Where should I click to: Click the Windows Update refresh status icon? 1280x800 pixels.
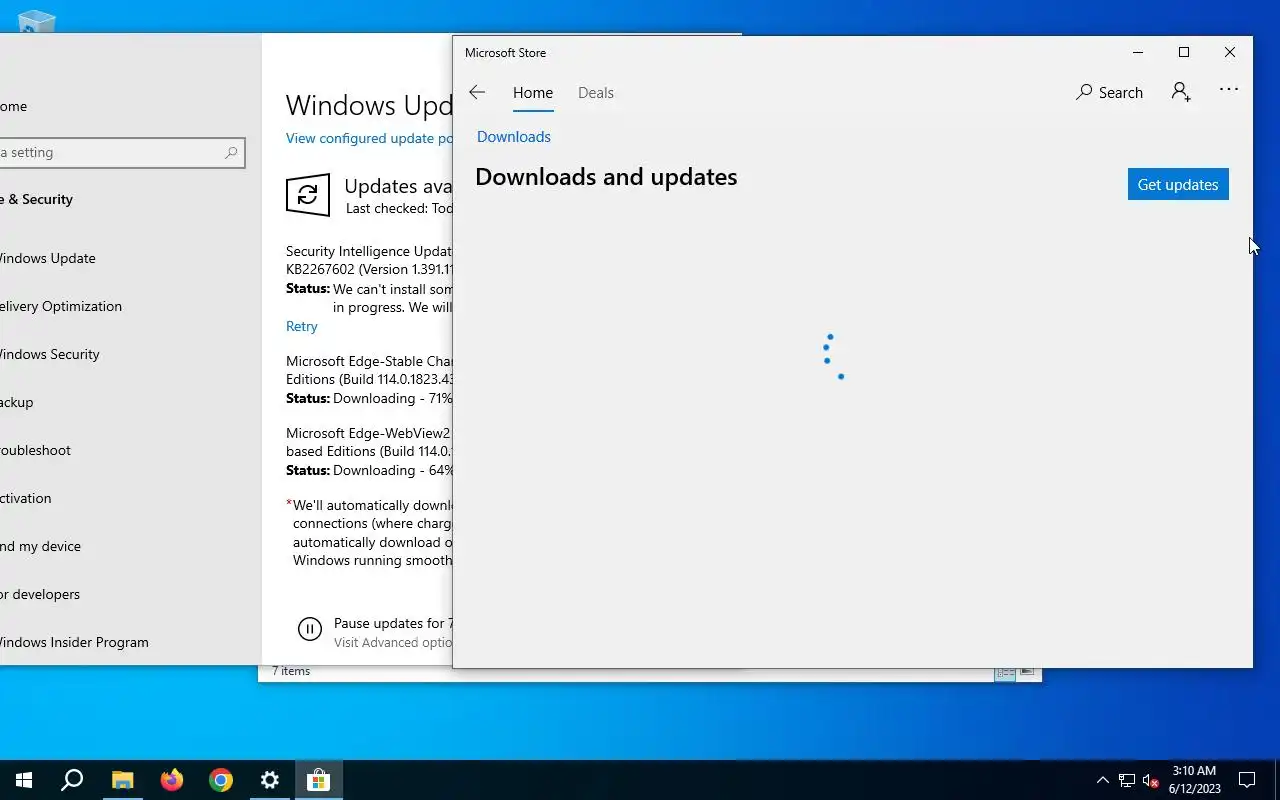(x=308, y=195)
